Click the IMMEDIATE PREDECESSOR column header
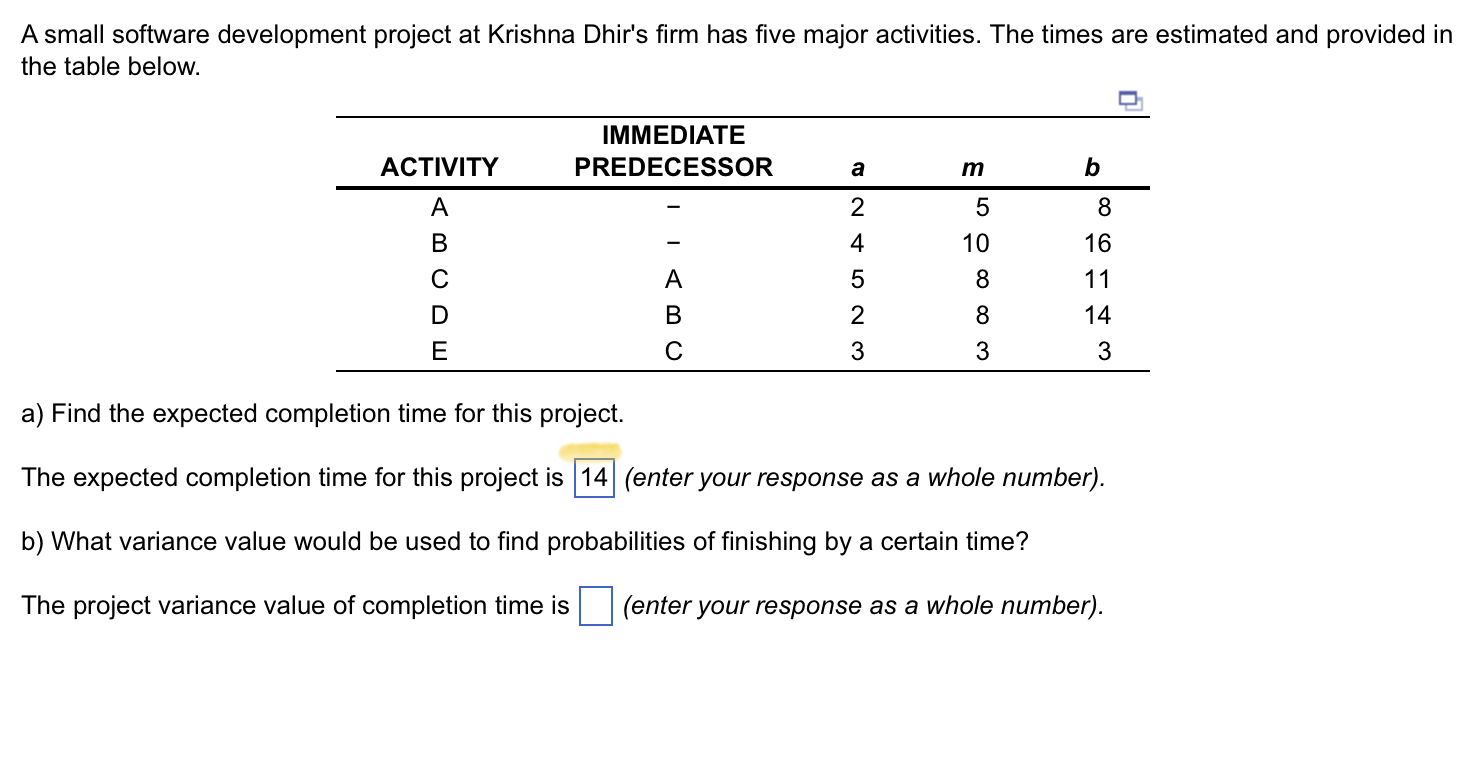The image size is (1469, 771). point(673,152)
